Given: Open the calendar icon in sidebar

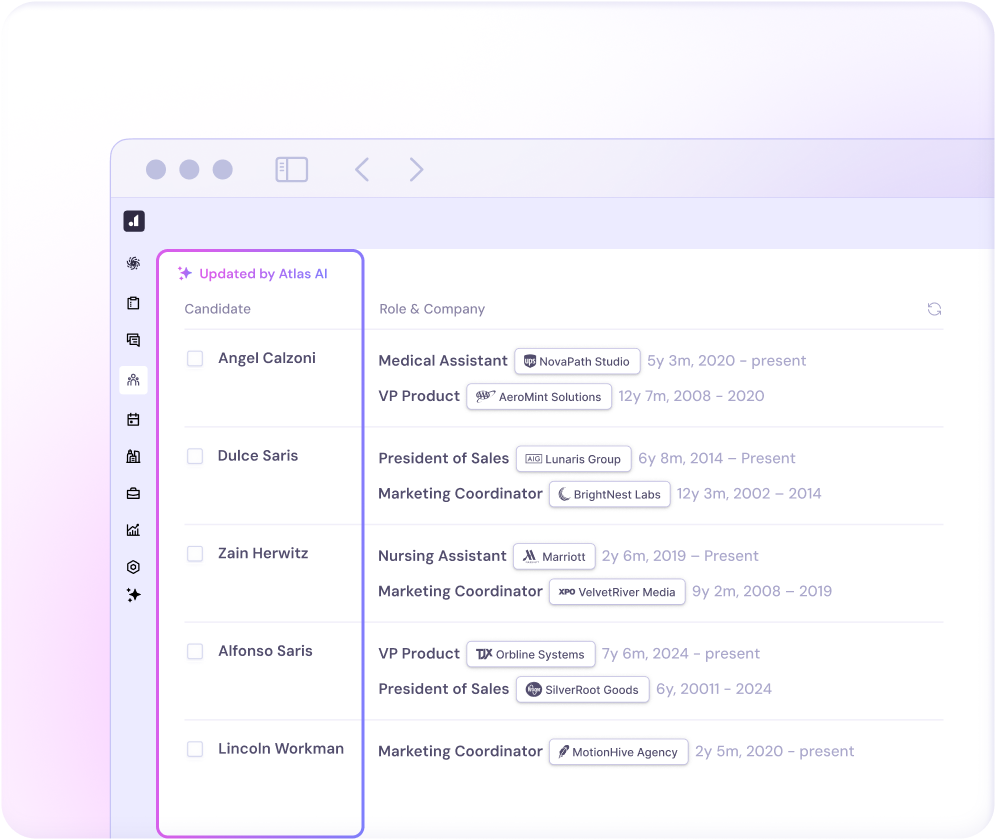Looking at the screenshot, I should click(x=133, y=419).
